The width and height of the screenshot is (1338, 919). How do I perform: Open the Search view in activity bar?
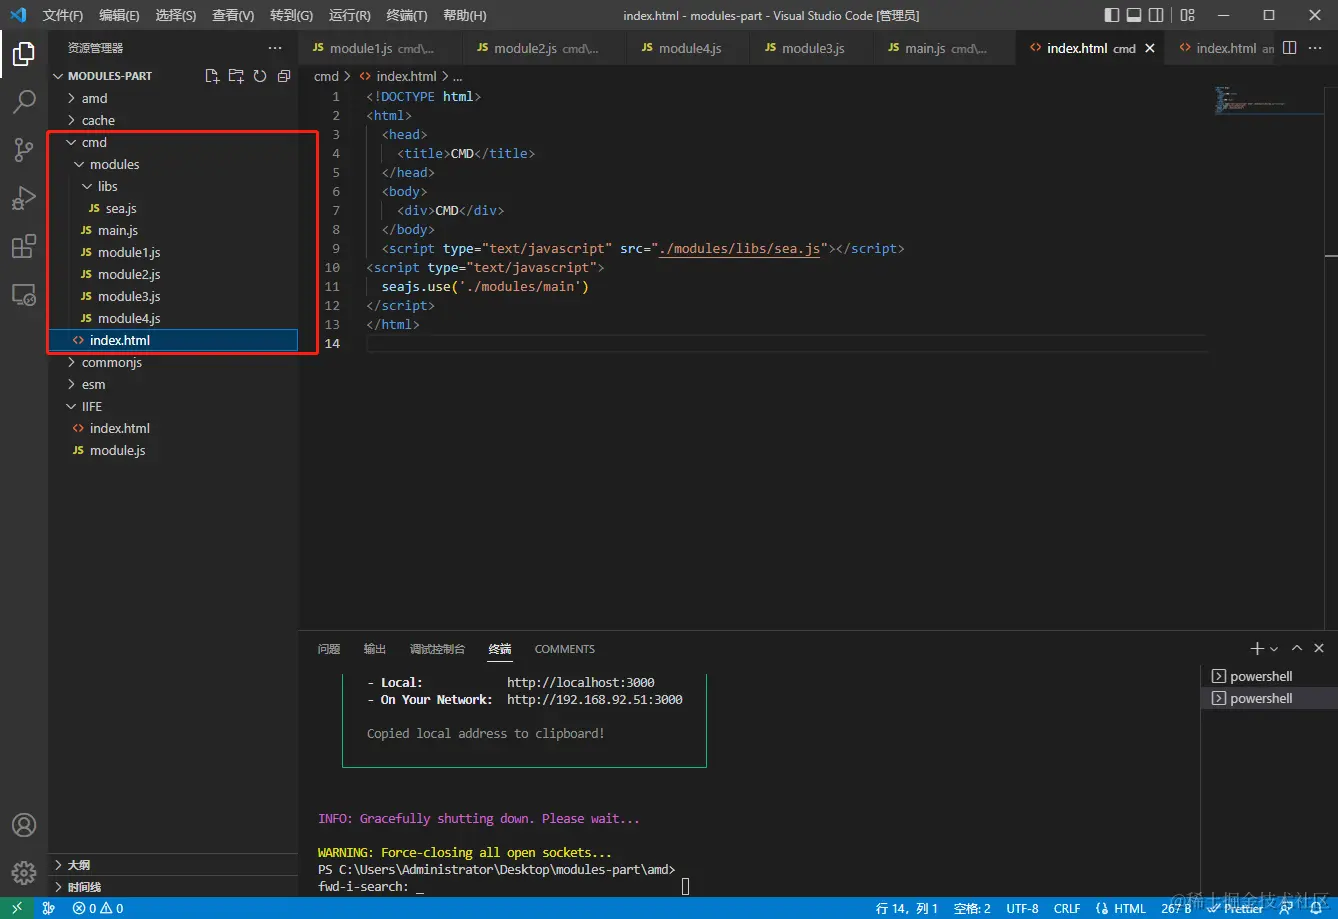coord(24,101)
